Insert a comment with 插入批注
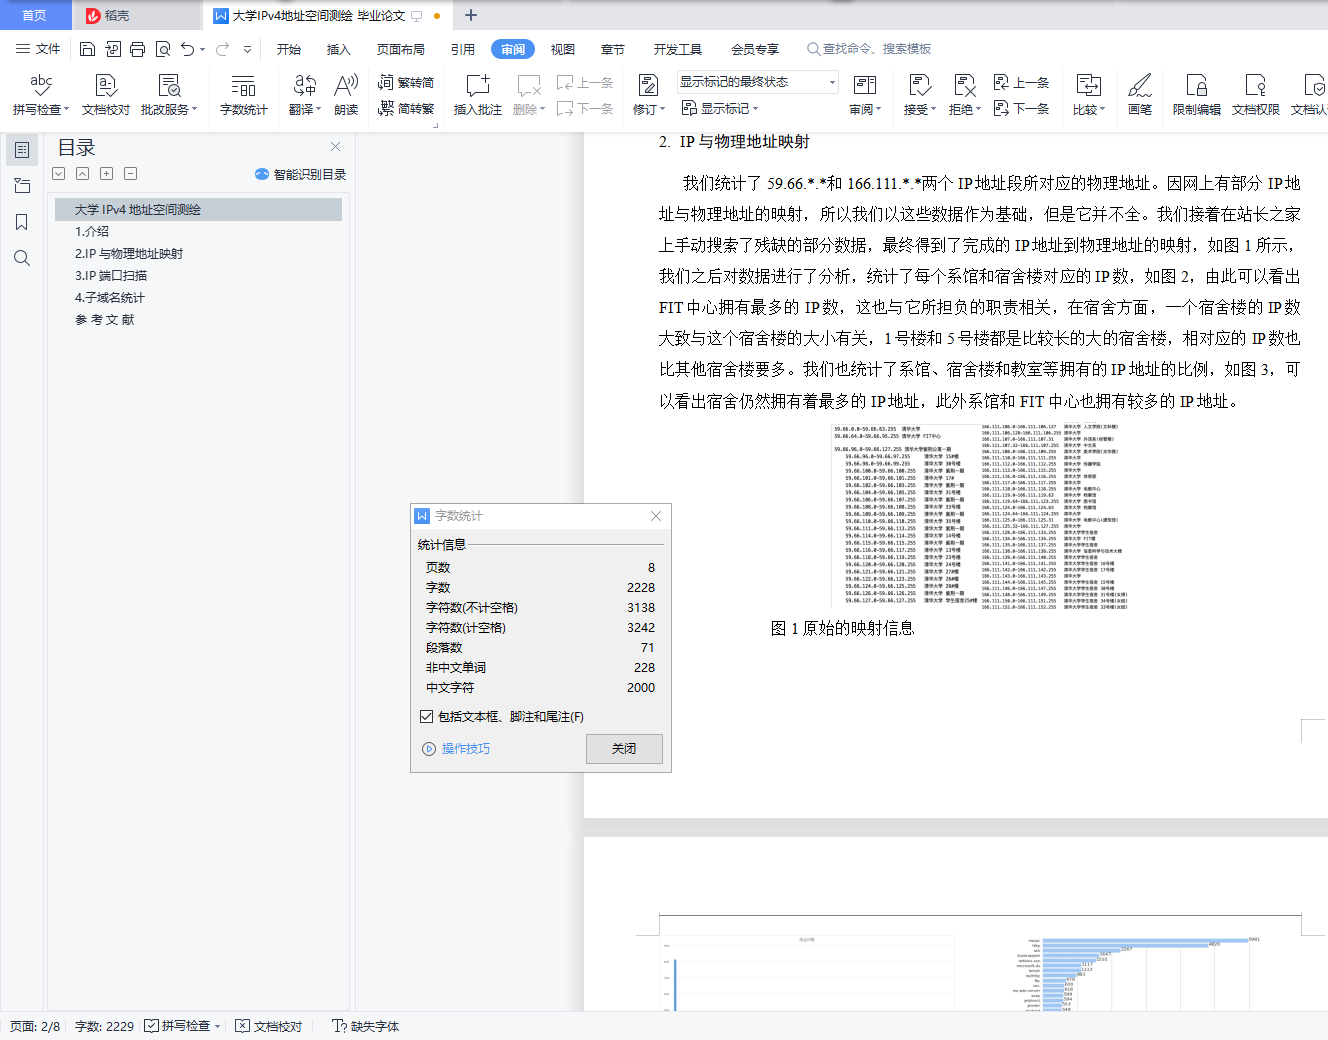The height and width of the screenshot is (1040, 1328). (x=478, y=95)
